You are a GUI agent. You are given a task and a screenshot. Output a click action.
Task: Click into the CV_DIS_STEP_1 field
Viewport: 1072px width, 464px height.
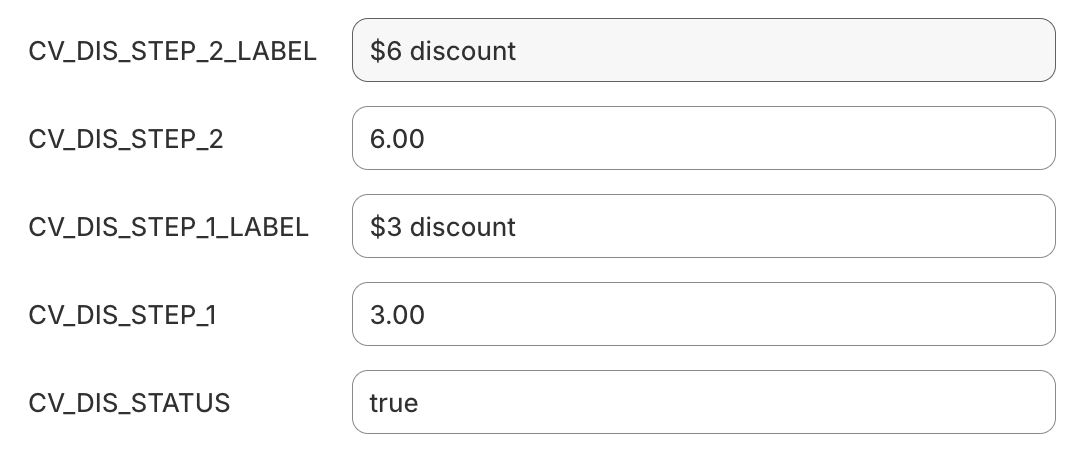703,314
